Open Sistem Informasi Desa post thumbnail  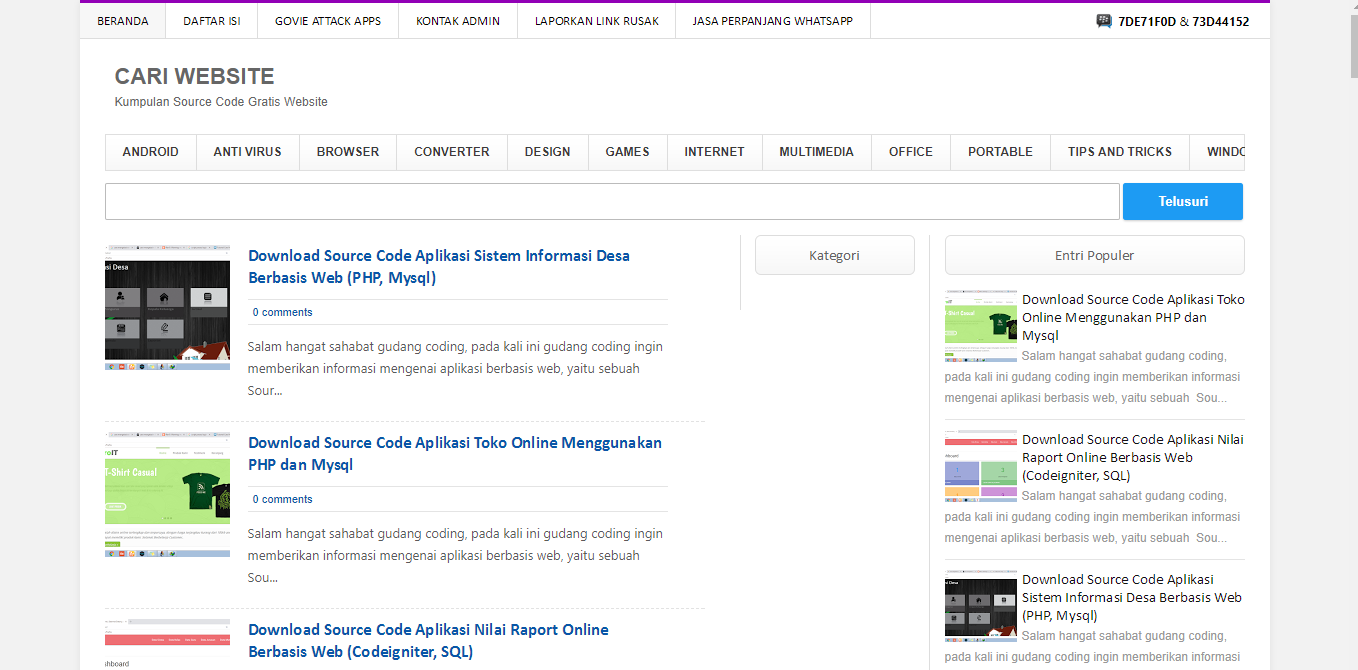(x=167, y=307)
